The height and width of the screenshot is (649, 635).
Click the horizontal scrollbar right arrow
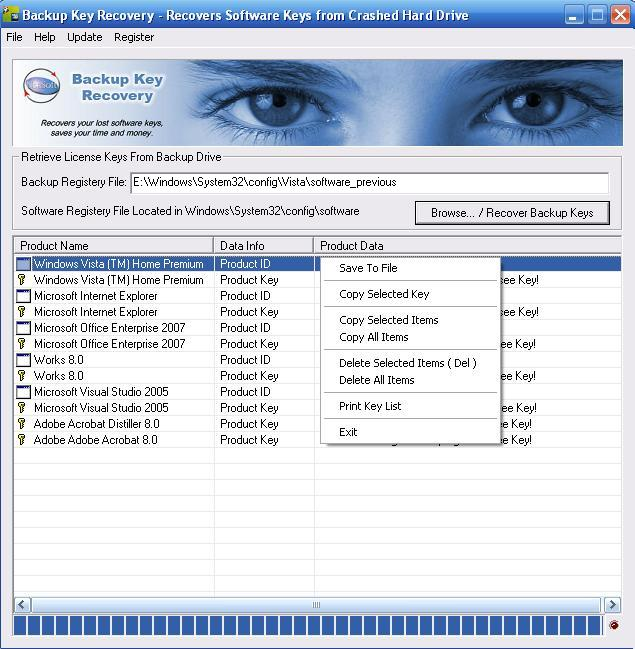click(x=612, y=605)
